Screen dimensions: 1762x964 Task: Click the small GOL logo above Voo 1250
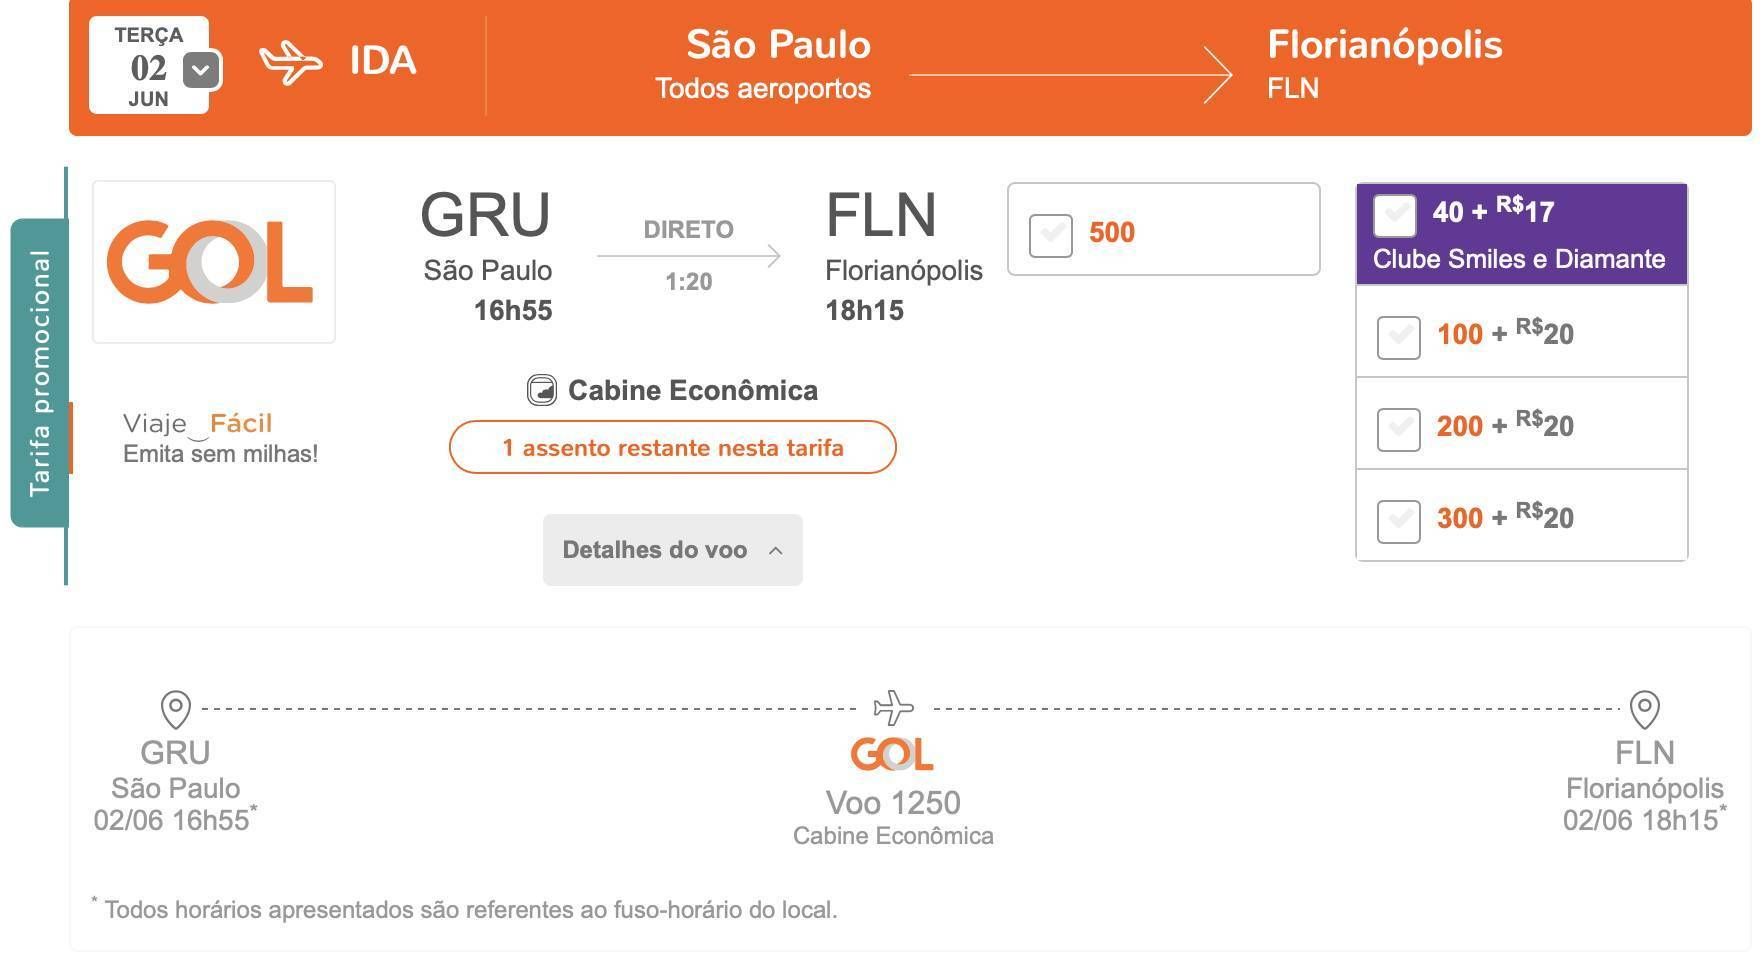coord(892,754)
